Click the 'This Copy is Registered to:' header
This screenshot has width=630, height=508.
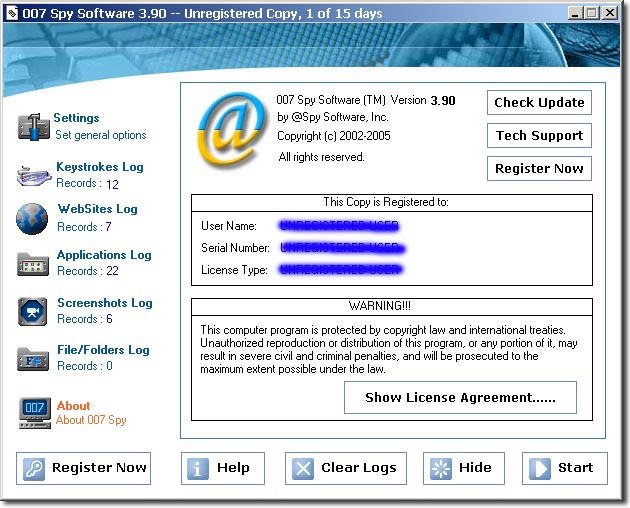click(386, 202)
